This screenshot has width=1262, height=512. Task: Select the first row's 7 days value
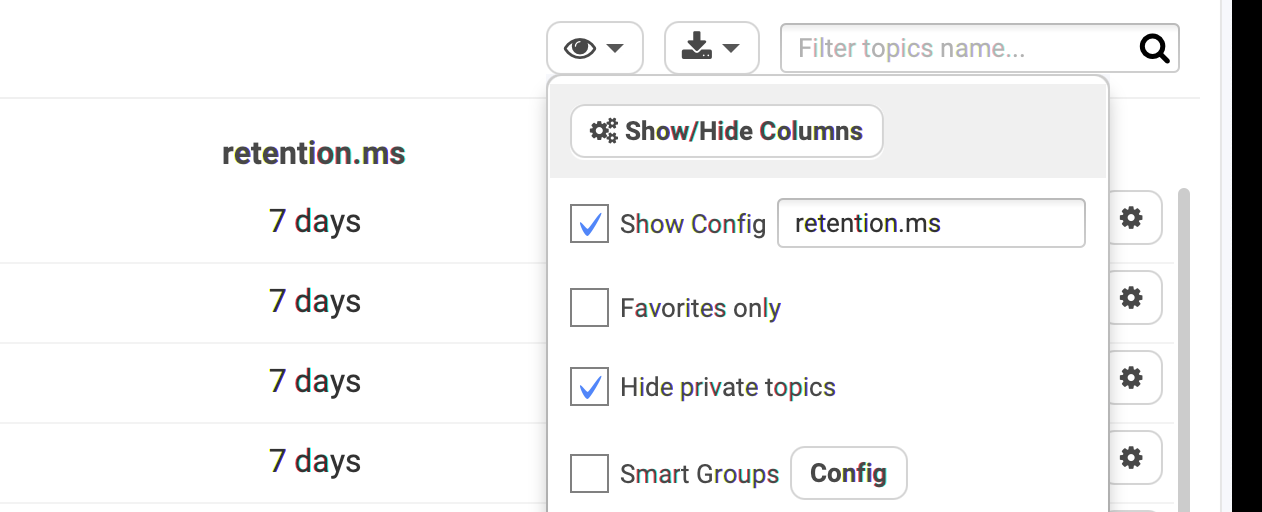point(315,221)
